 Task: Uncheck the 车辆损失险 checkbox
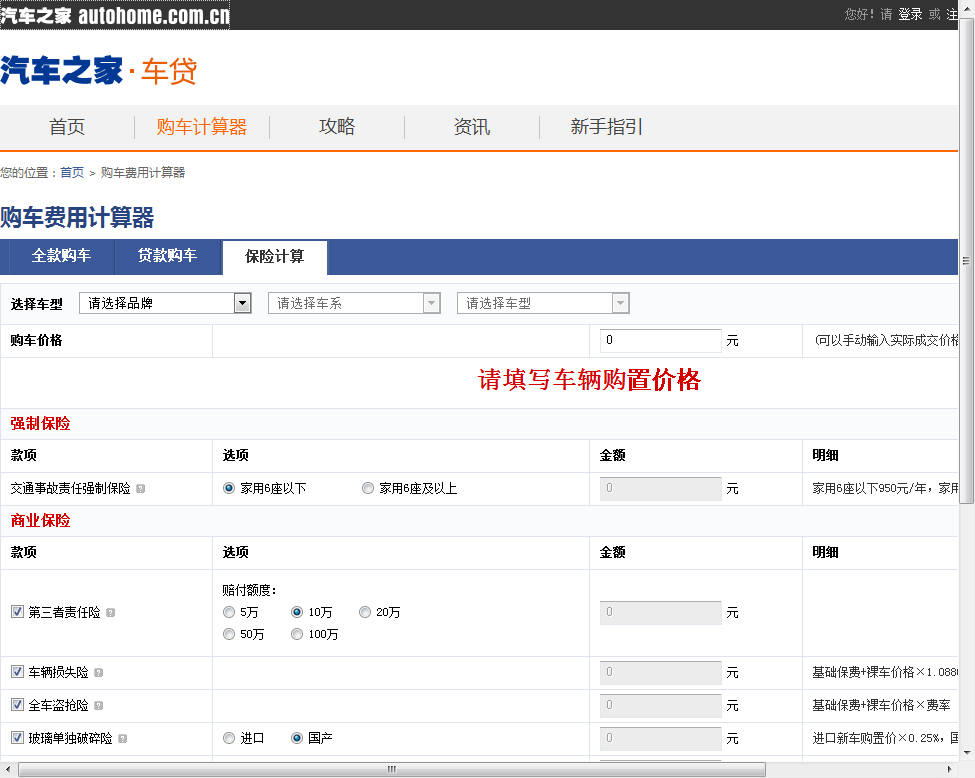coord(17,672)
